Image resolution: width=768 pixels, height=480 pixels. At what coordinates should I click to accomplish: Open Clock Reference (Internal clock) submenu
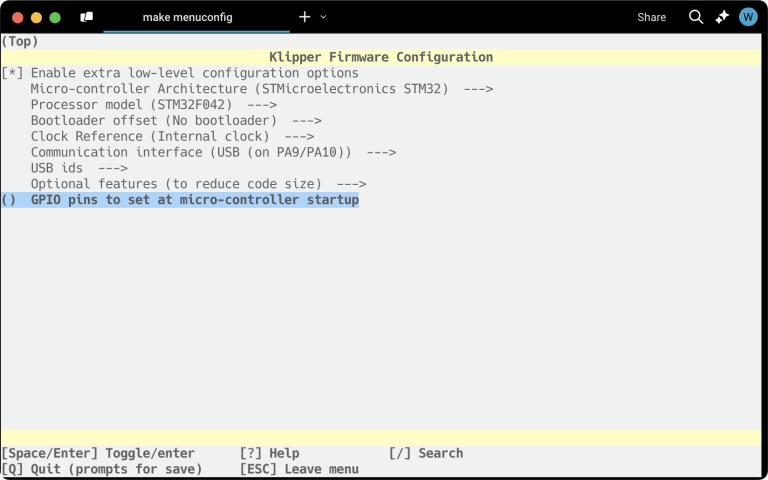172,136
